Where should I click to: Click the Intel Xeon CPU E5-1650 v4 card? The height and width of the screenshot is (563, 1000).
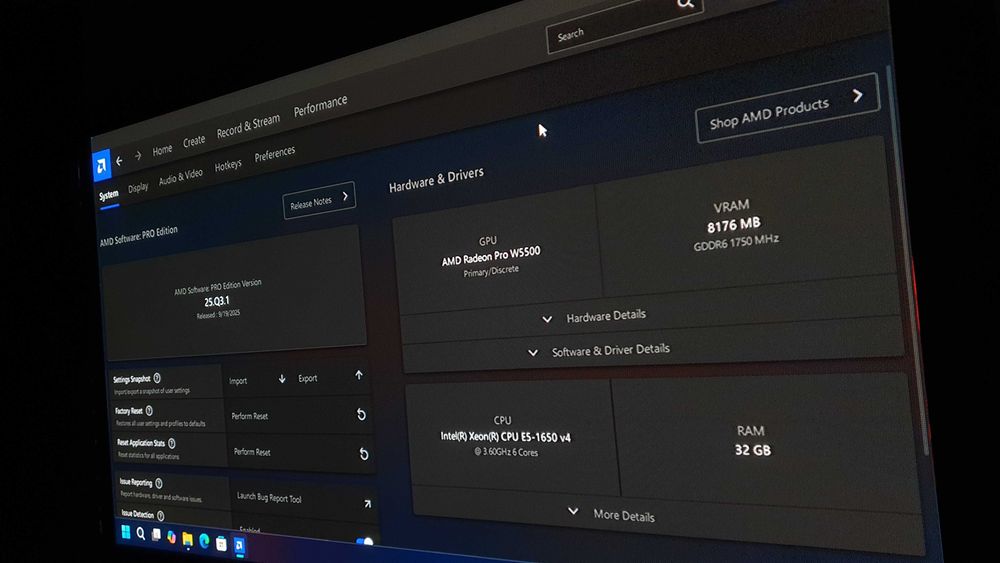click(511, 437)
